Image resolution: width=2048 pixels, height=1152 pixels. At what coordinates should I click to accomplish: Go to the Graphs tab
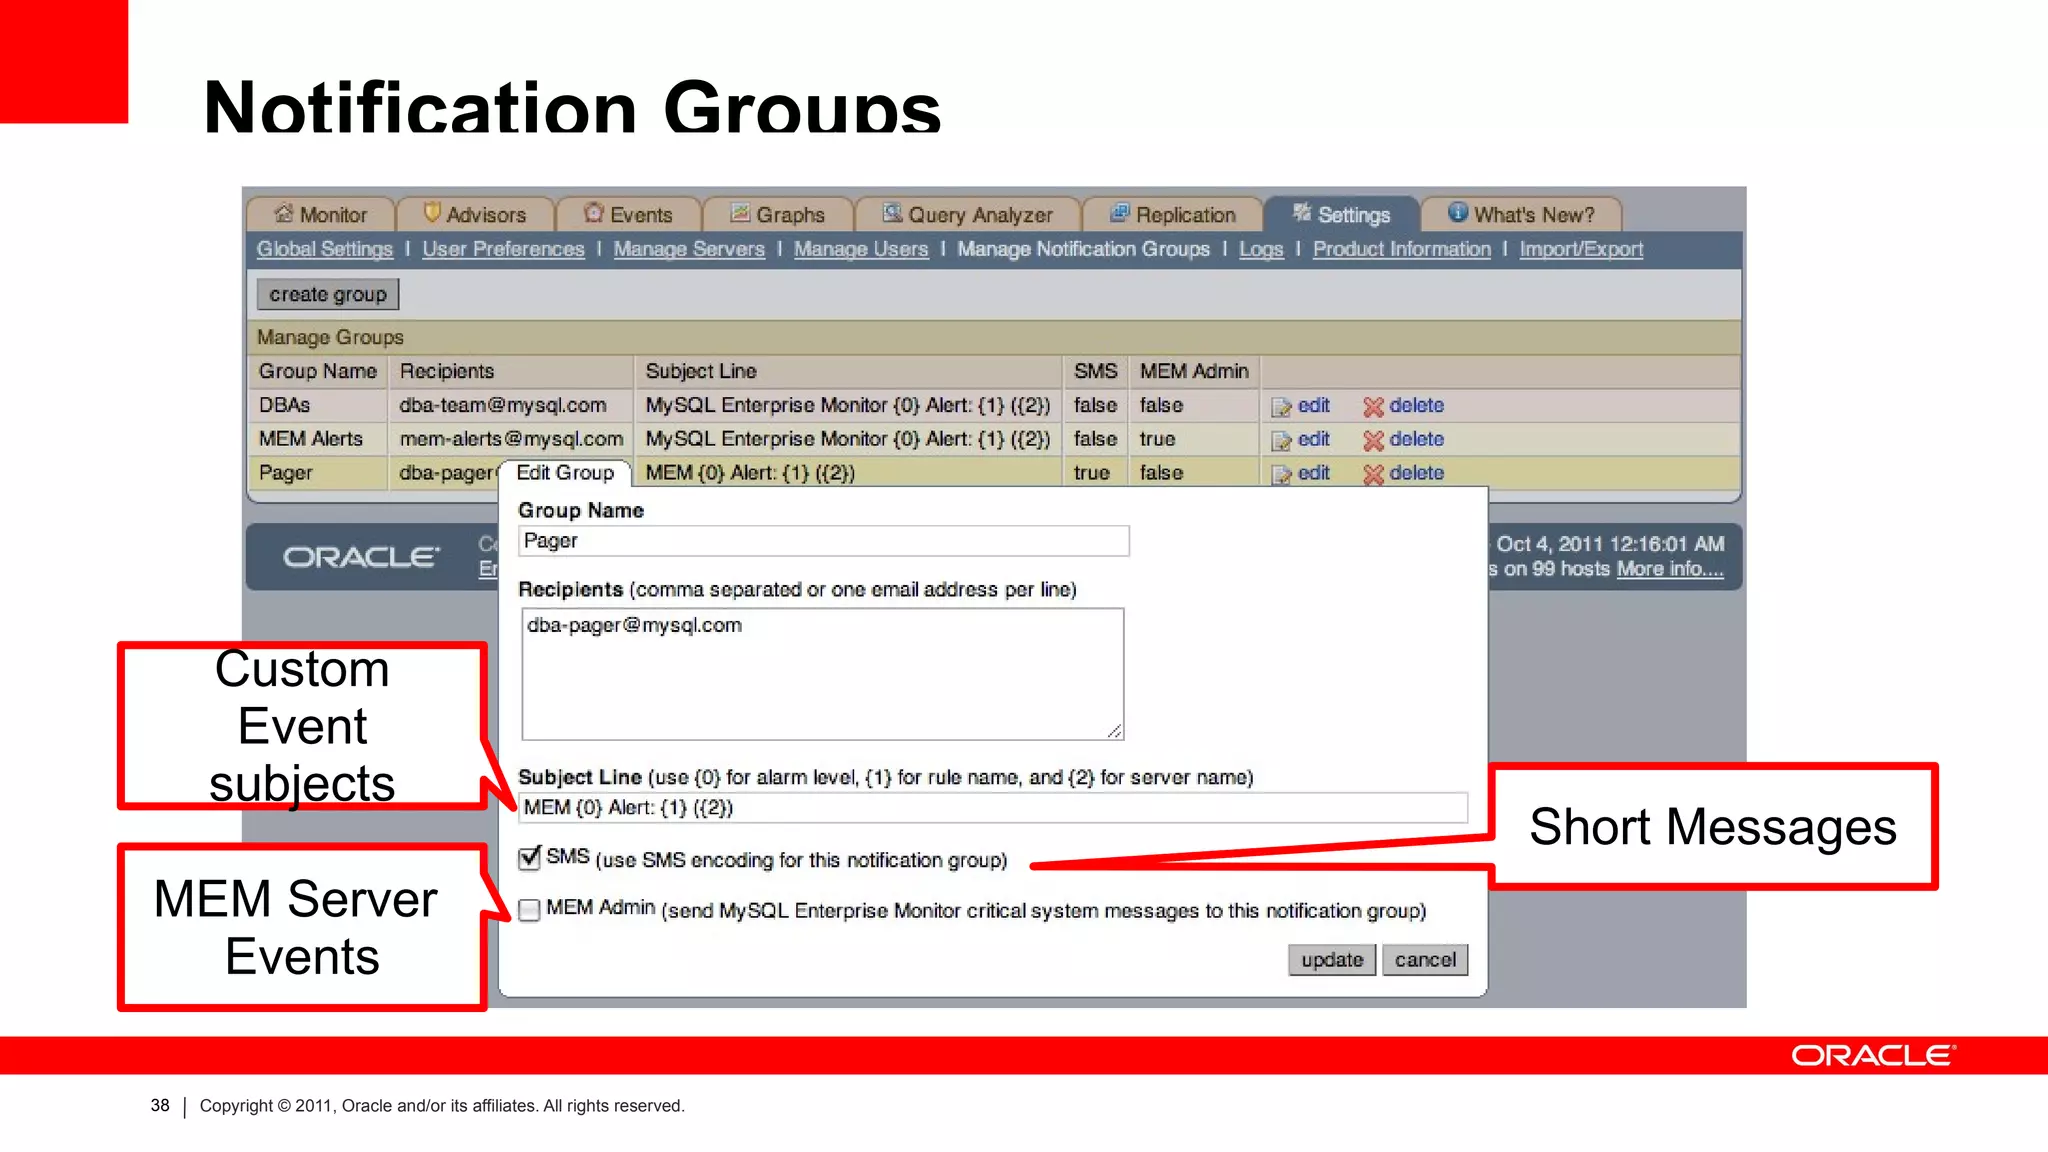pos(777,214)
